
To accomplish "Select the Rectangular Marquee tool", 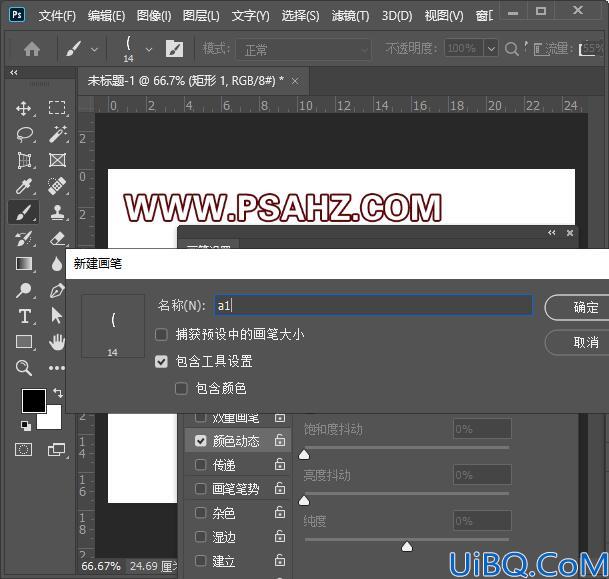I will 57,108.
